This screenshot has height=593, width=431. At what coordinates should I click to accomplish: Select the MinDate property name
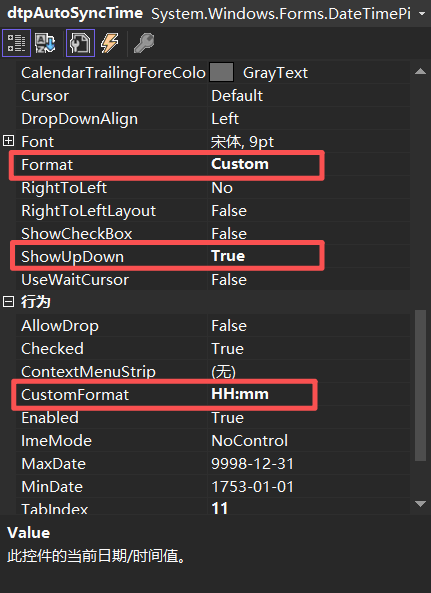tap(52, 487)
